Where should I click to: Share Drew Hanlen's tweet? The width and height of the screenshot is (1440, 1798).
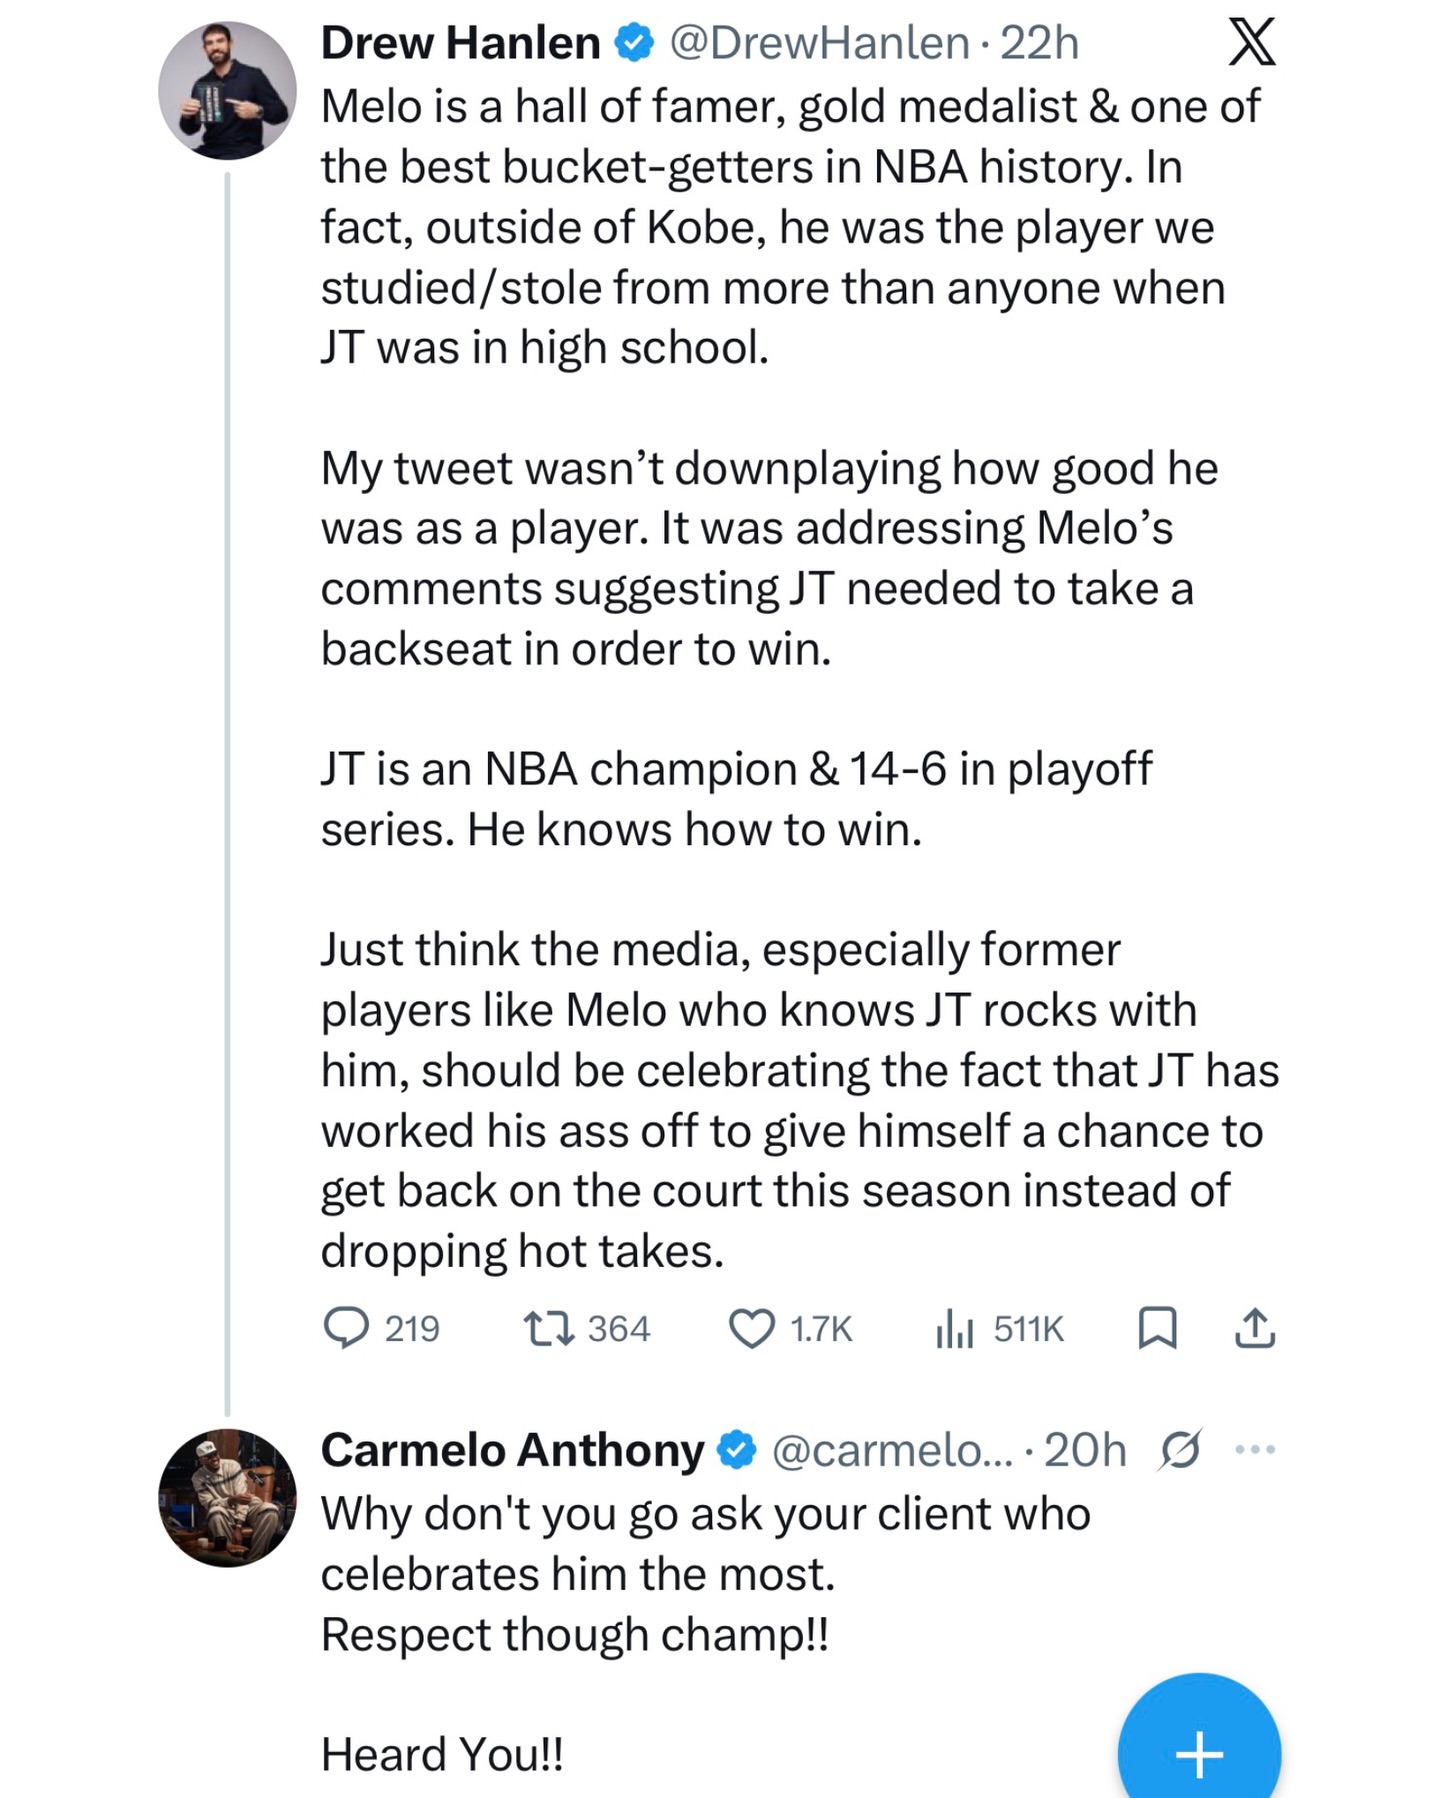pos(1254,1328)
